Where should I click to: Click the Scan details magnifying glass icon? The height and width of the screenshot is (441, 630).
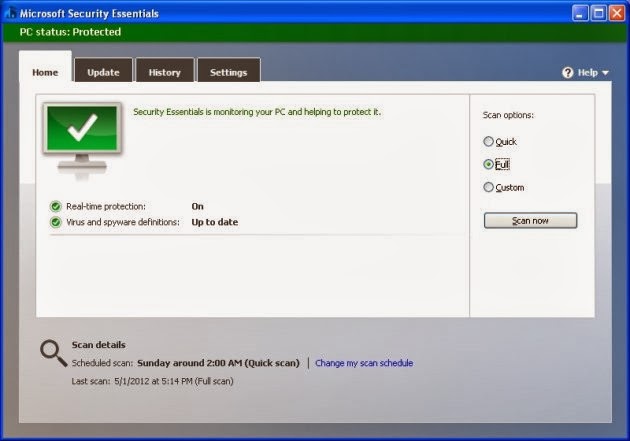pyautogui.click(x=53, y=353)
